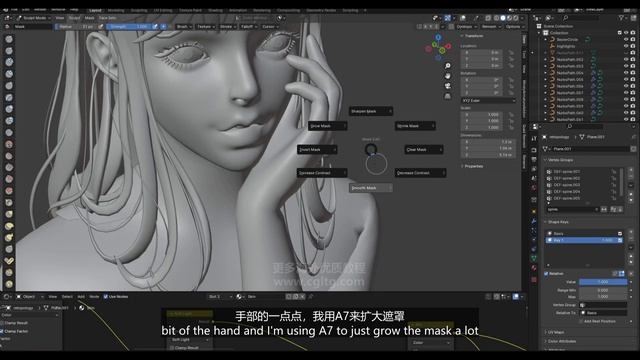
Task: Click the outliner filter funnel icon
Action: [x=621, y=18]
